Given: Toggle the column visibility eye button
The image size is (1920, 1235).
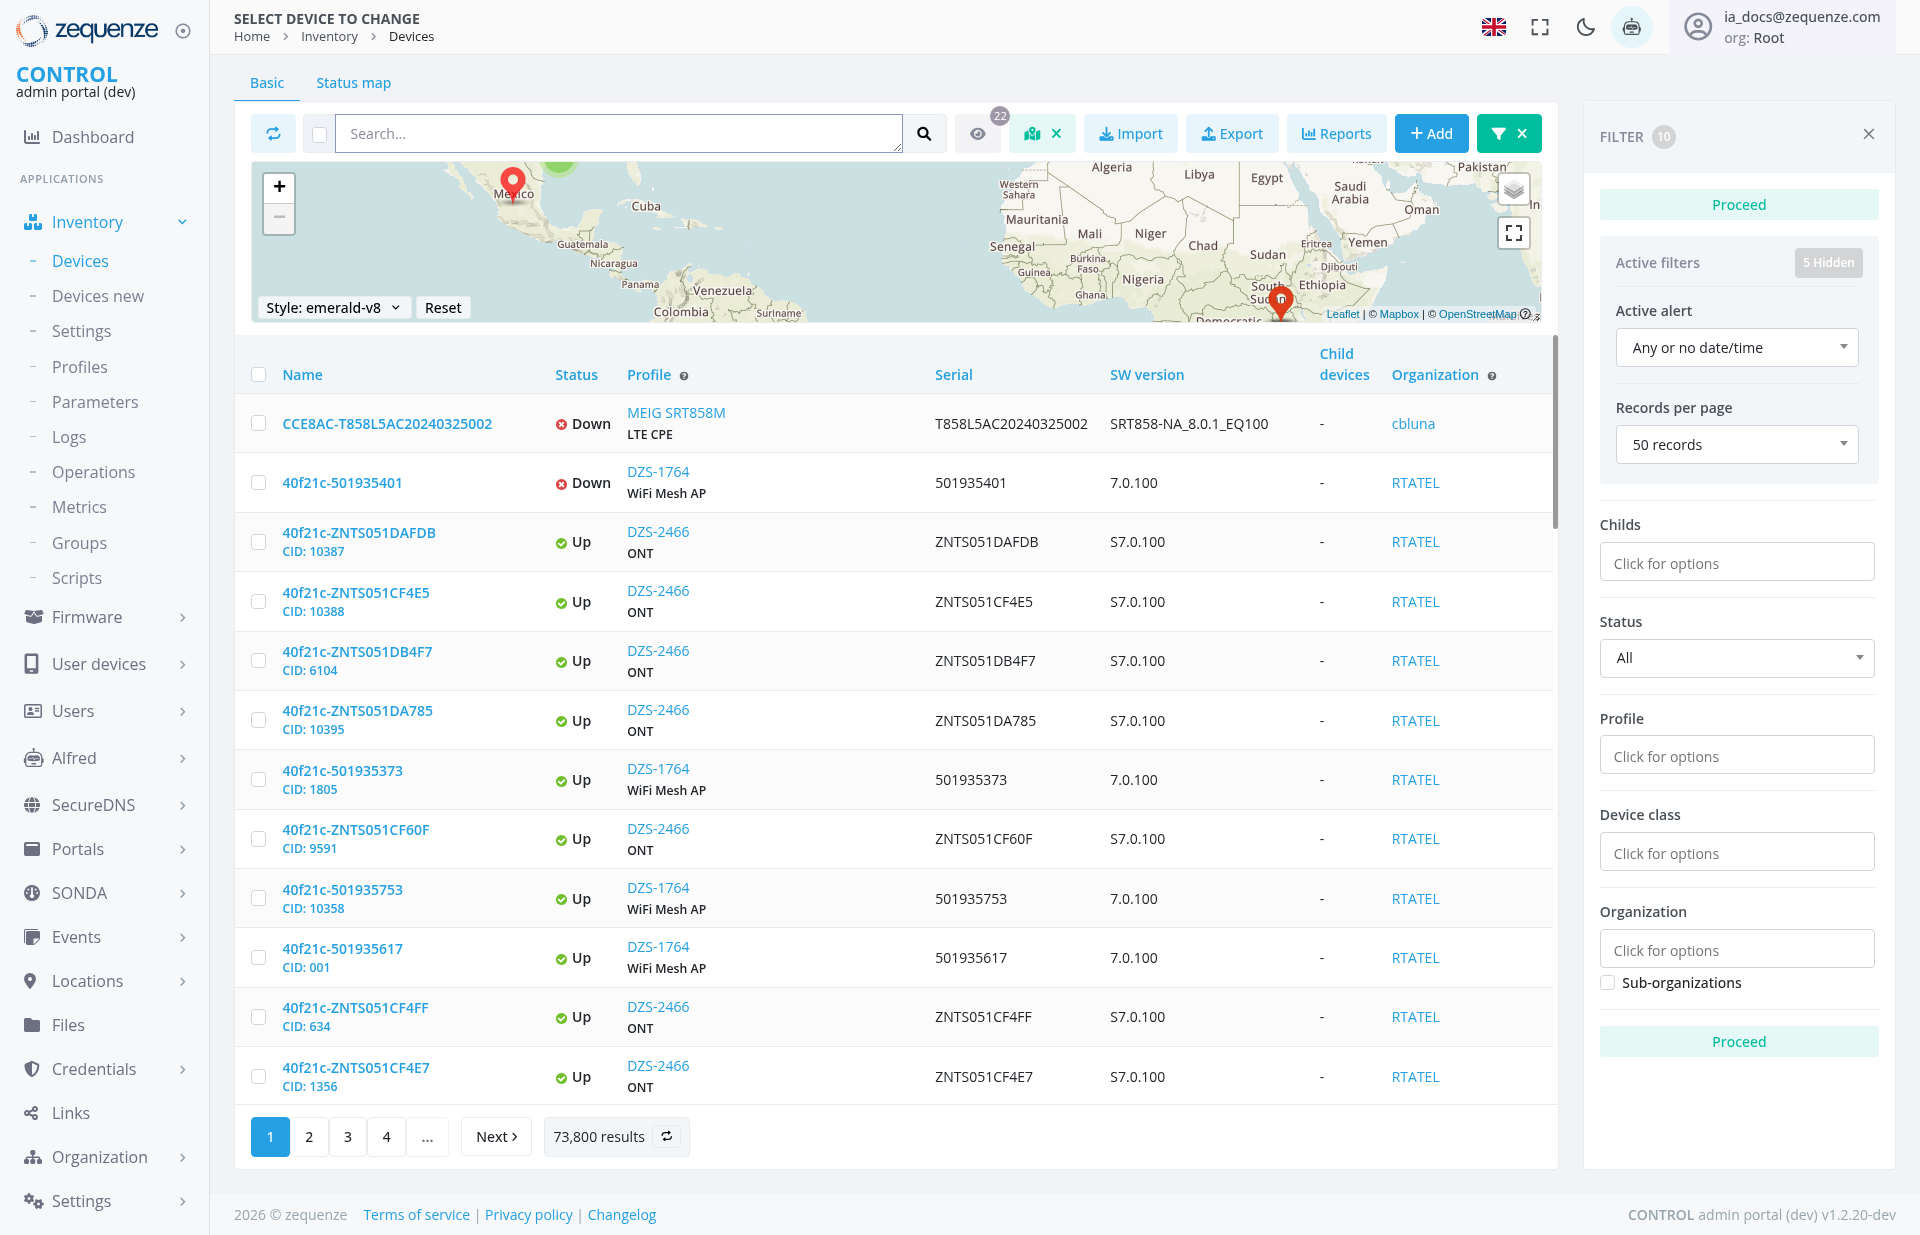Looking at the screenshot, I should 977,134.
